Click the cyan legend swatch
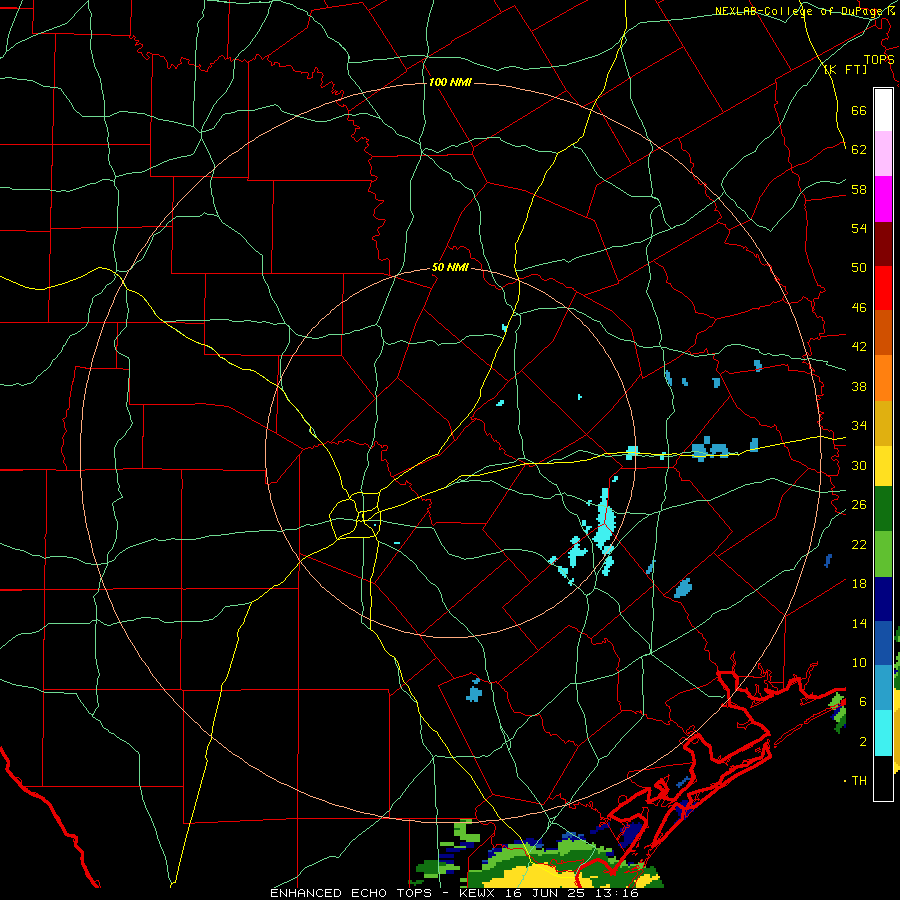This screenshot has width=900, height=900. tap(883, 733)
